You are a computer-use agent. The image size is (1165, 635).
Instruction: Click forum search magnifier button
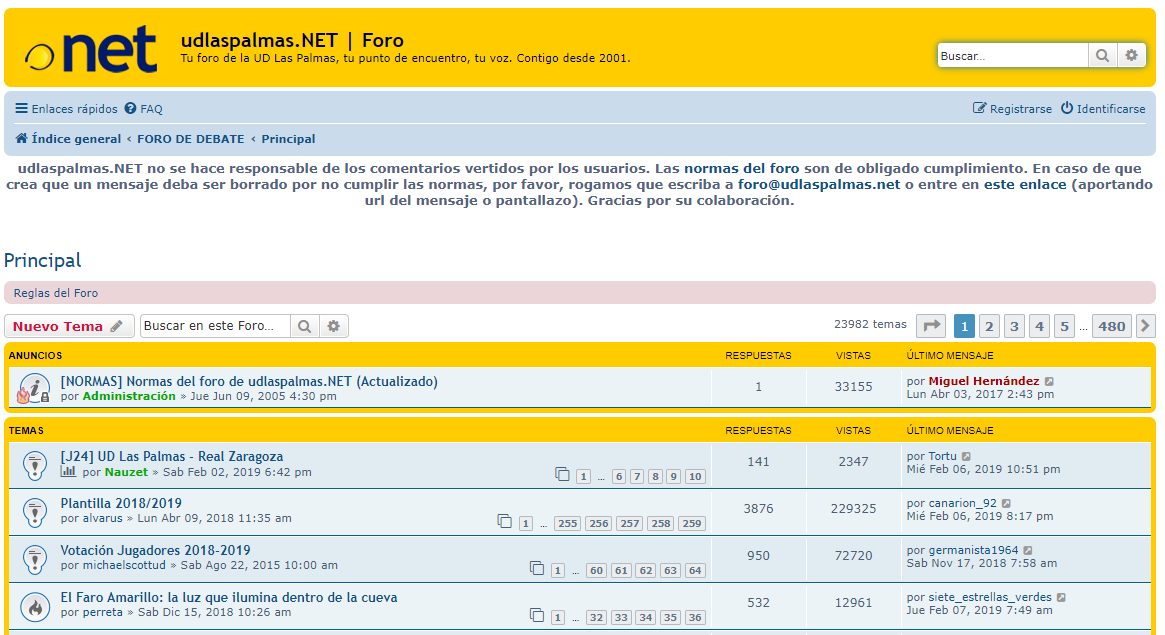305,326
